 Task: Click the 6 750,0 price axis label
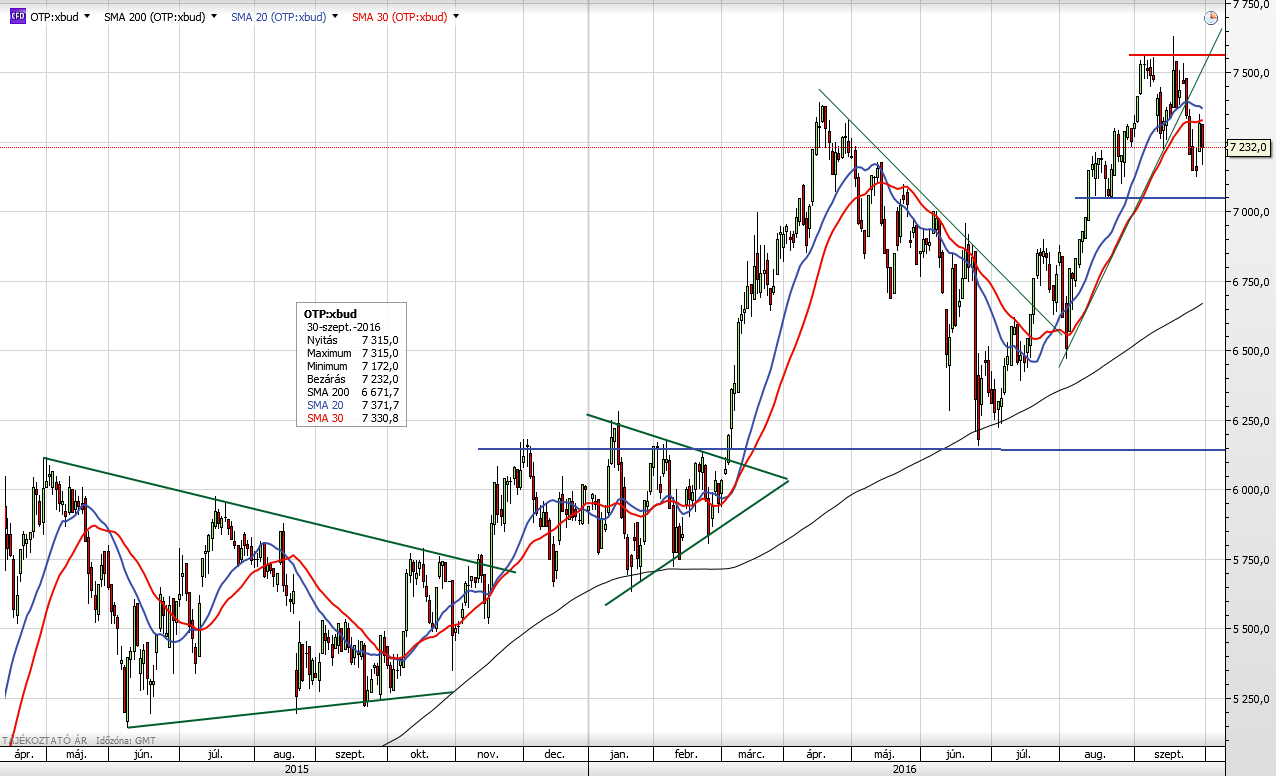1252,282
